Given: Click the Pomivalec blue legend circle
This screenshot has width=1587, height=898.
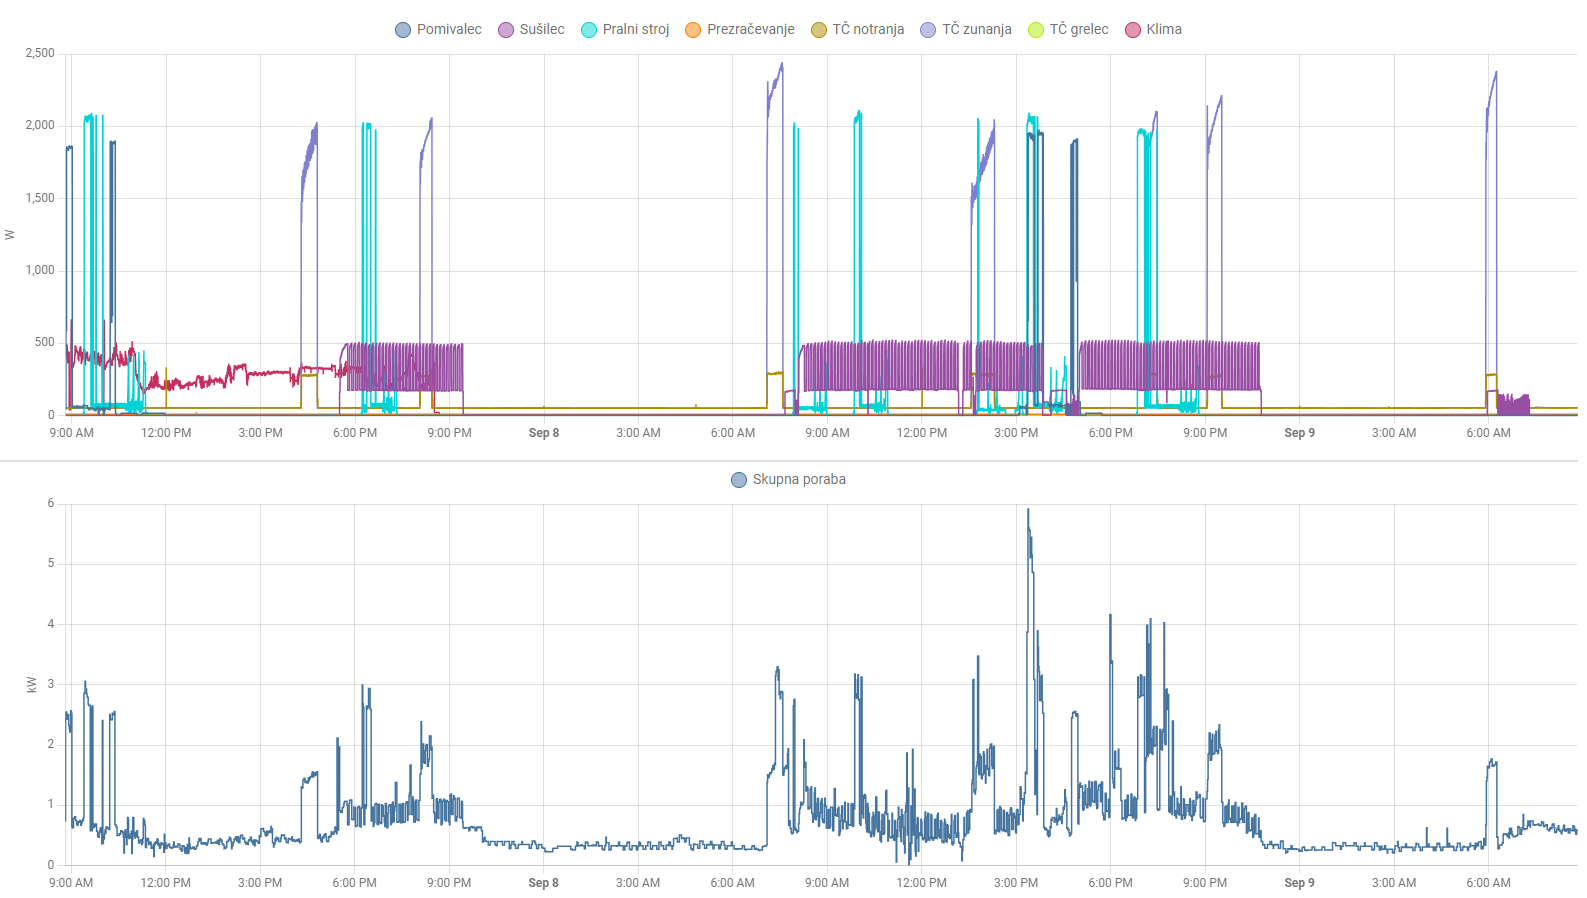Looking at the screenshot, I should [x=403, y=30].
